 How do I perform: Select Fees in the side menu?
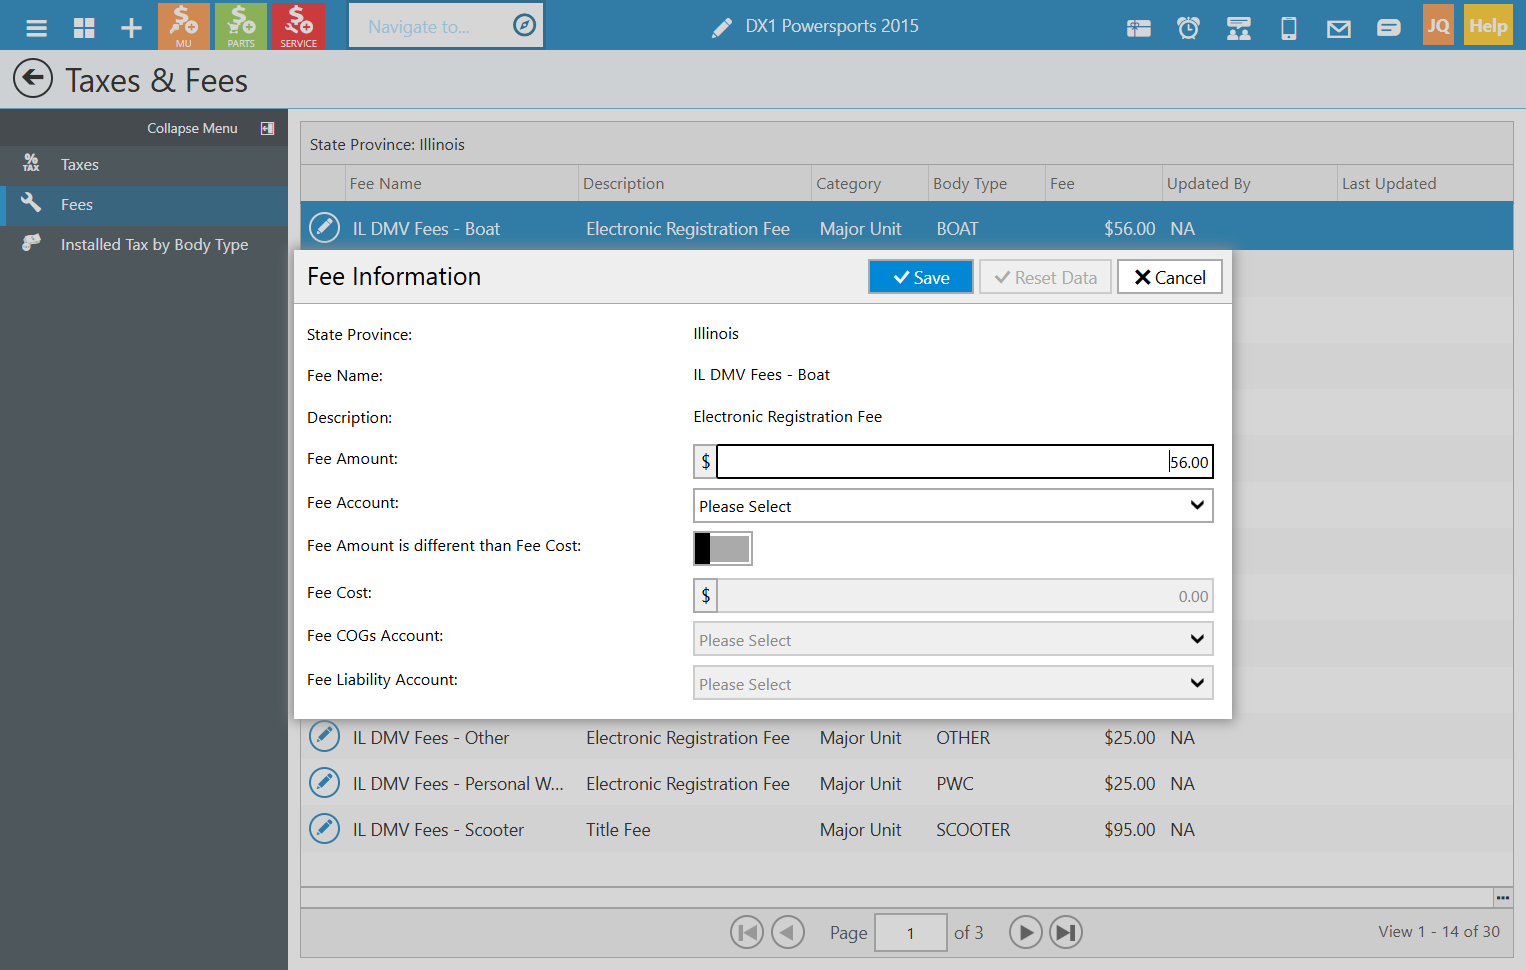144,205
